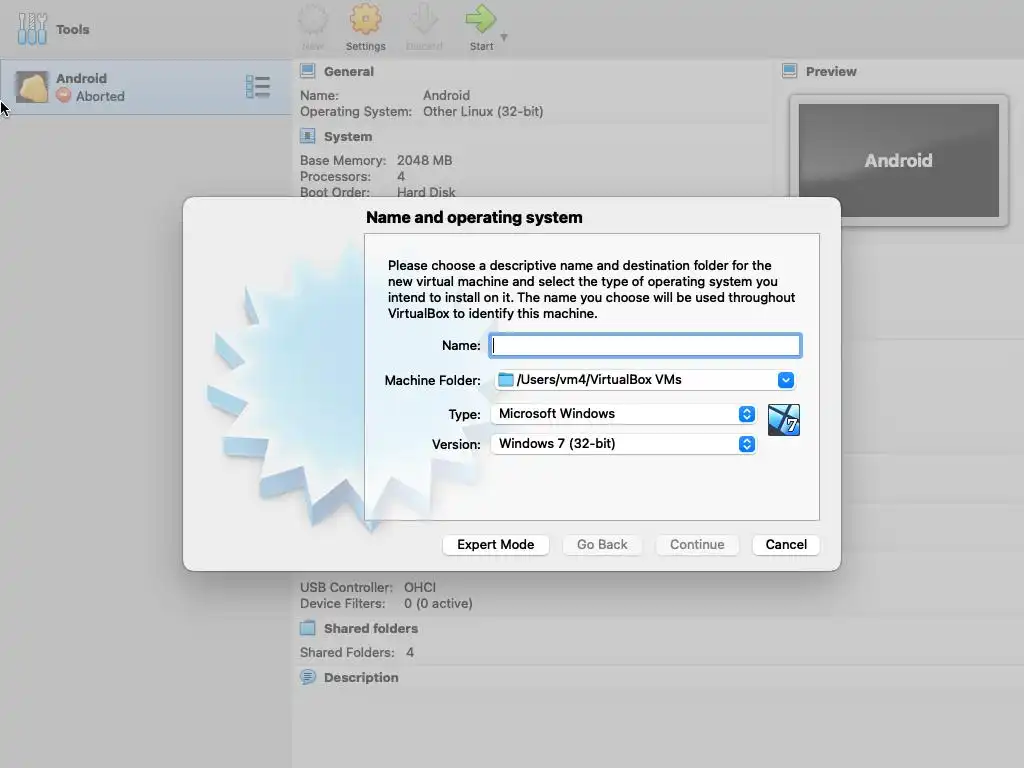The image size is (1024, 768).
Task: Click the 'OHCI' USB controller value
Action: coord(419,587)
